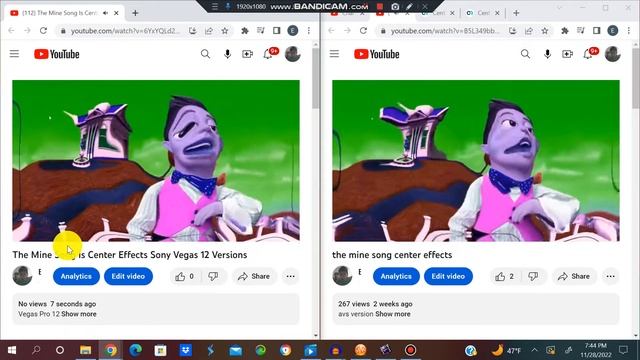Click the address bar URL in left browser
Image resolution: width=640 pixels, height=360 pixels.
tap(124, 31)
